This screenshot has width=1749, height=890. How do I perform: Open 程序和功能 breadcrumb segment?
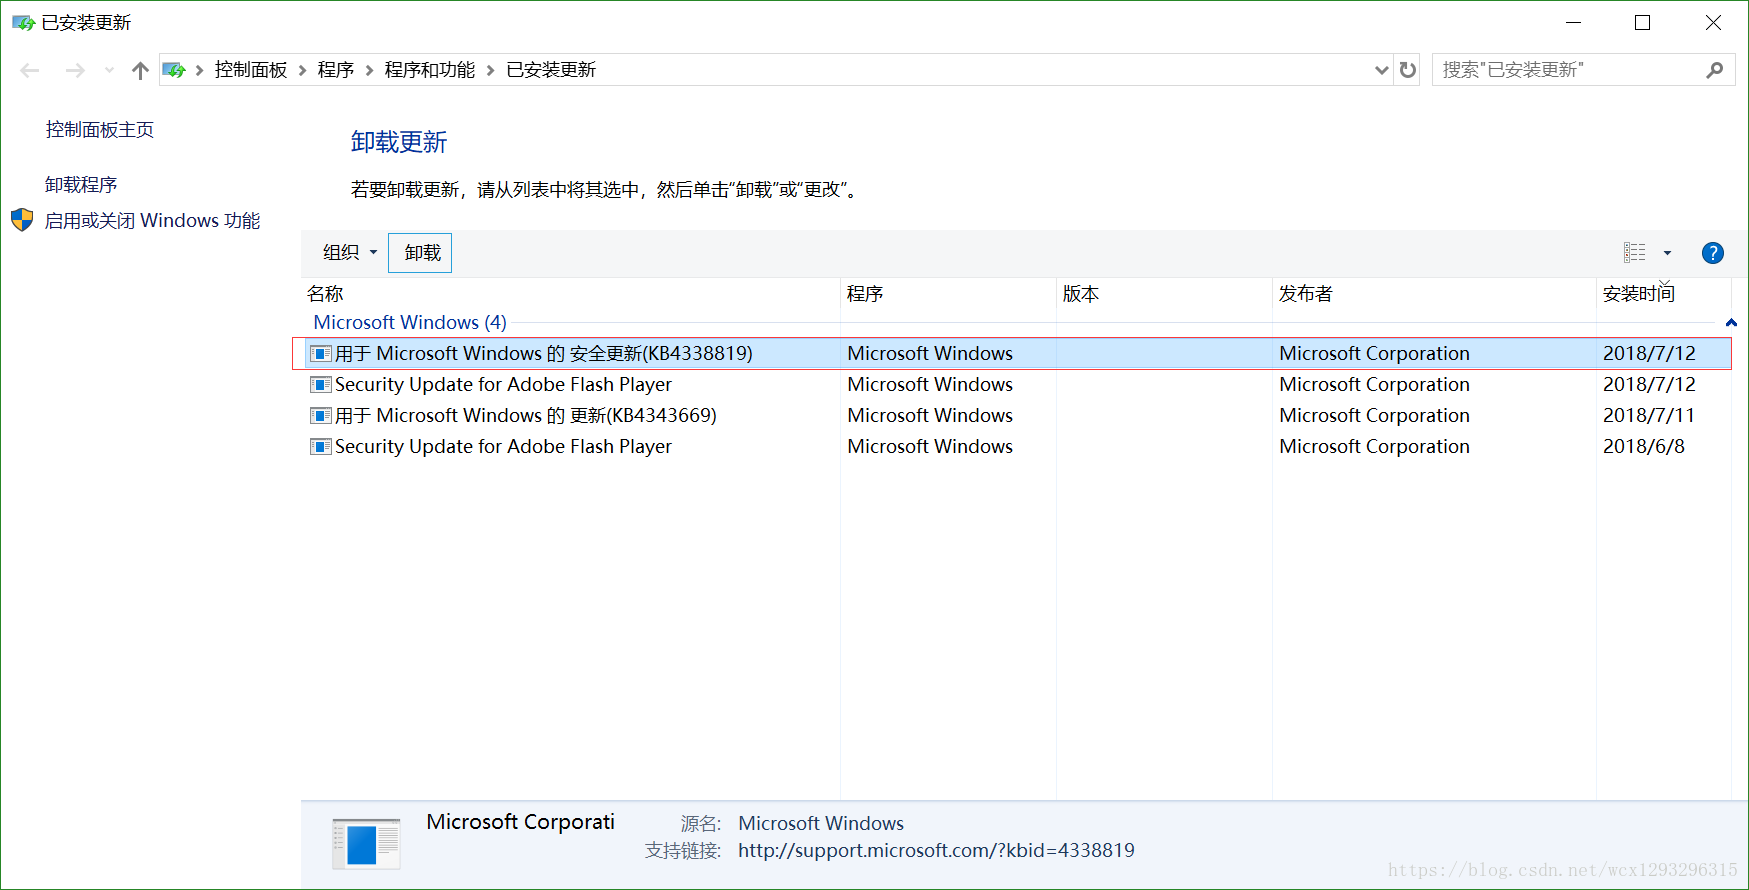coord(430,70)
